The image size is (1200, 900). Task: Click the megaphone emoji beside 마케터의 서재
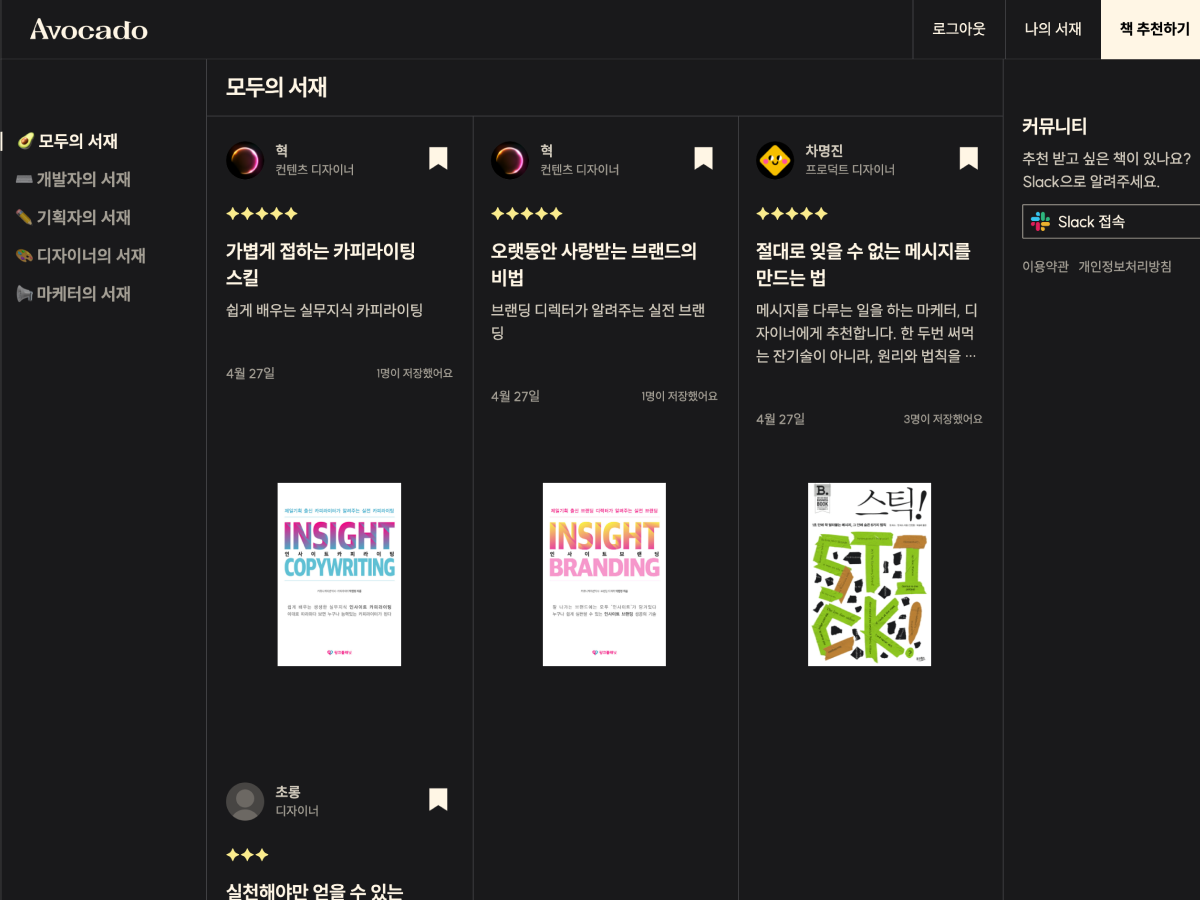[25, 293]
